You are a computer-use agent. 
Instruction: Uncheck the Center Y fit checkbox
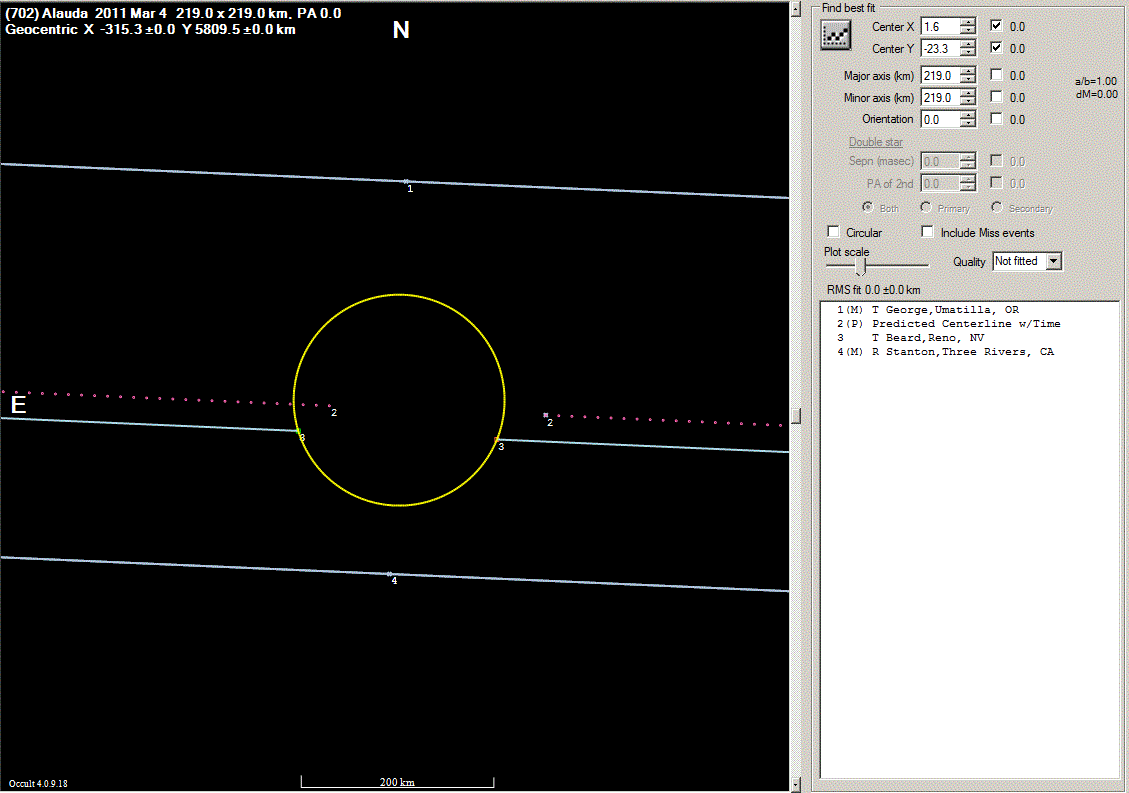(x=996, y=48)
